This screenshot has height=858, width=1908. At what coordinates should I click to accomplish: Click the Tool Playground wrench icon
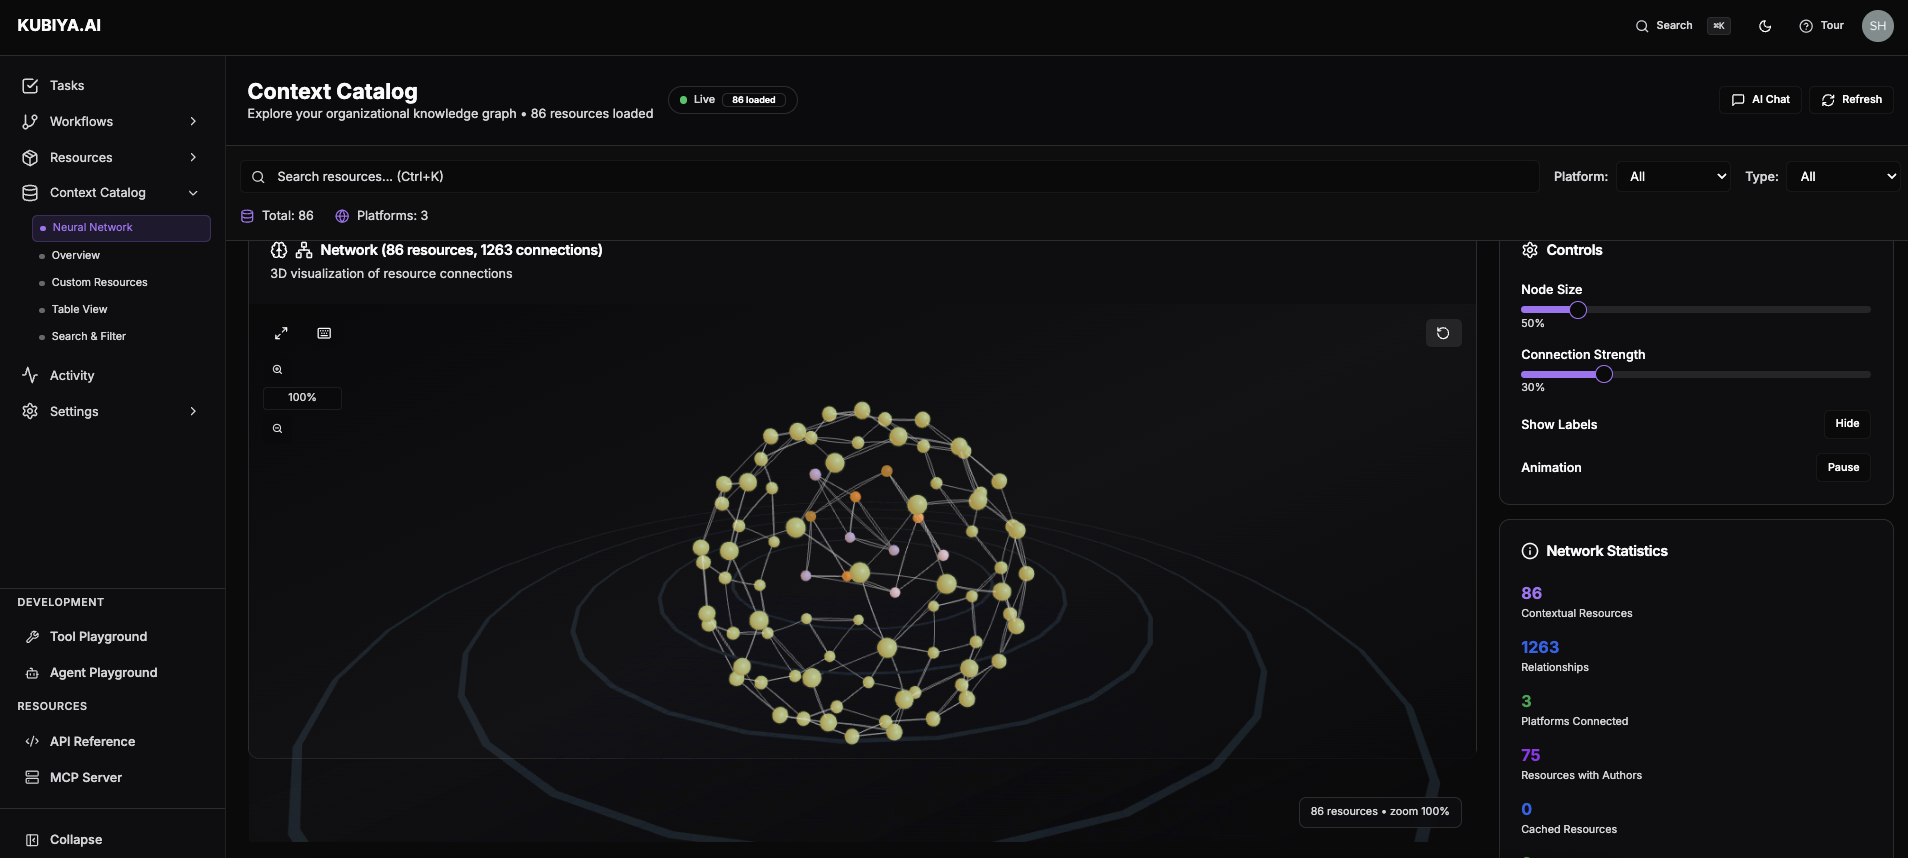pyautogui.click(x=32, y=637)
